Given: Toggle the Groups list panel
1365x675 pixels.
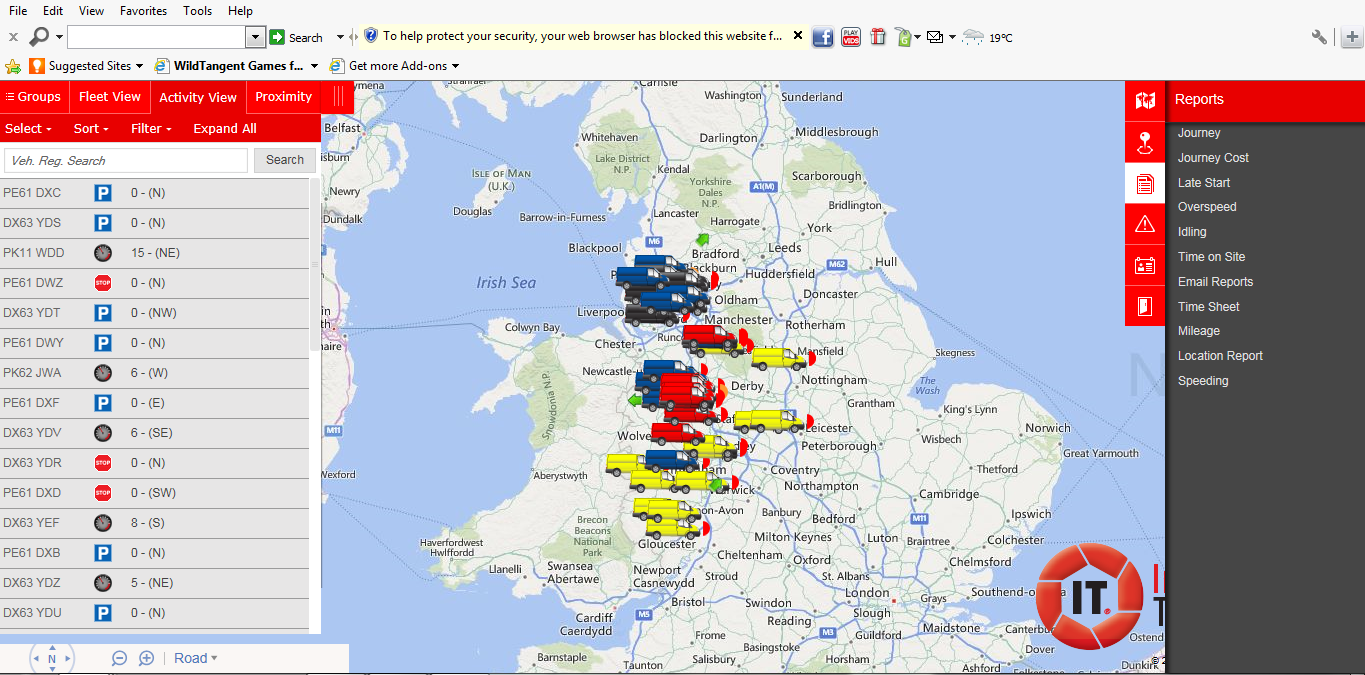Looking at the screenshot, I should click(x=33, y=97).
